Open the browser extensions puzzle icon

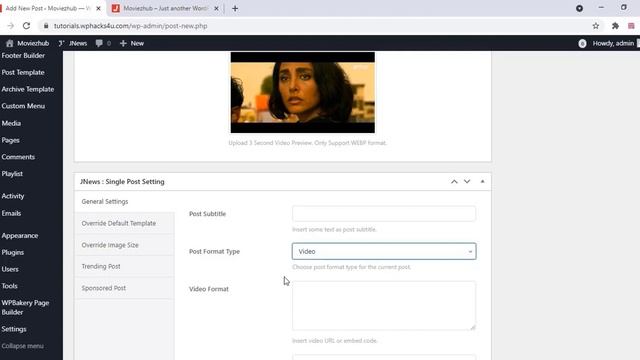pyautogui.click(x=616, y=26)
